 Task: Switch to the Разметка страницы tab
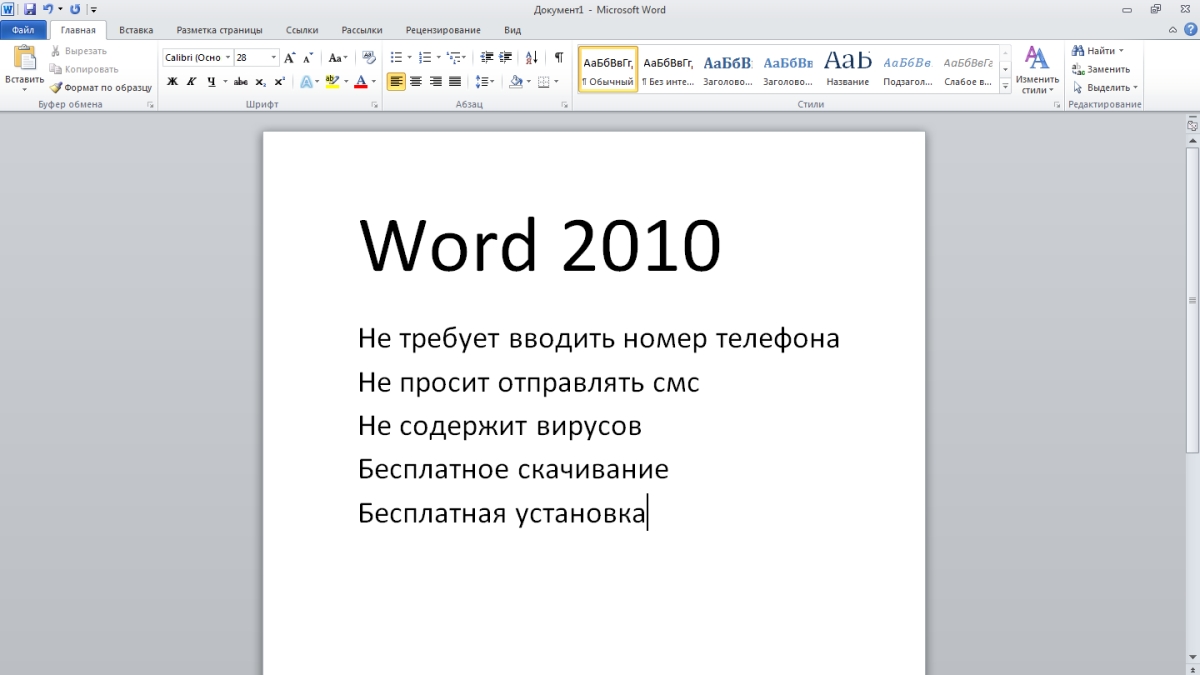[x=220, y=30]
